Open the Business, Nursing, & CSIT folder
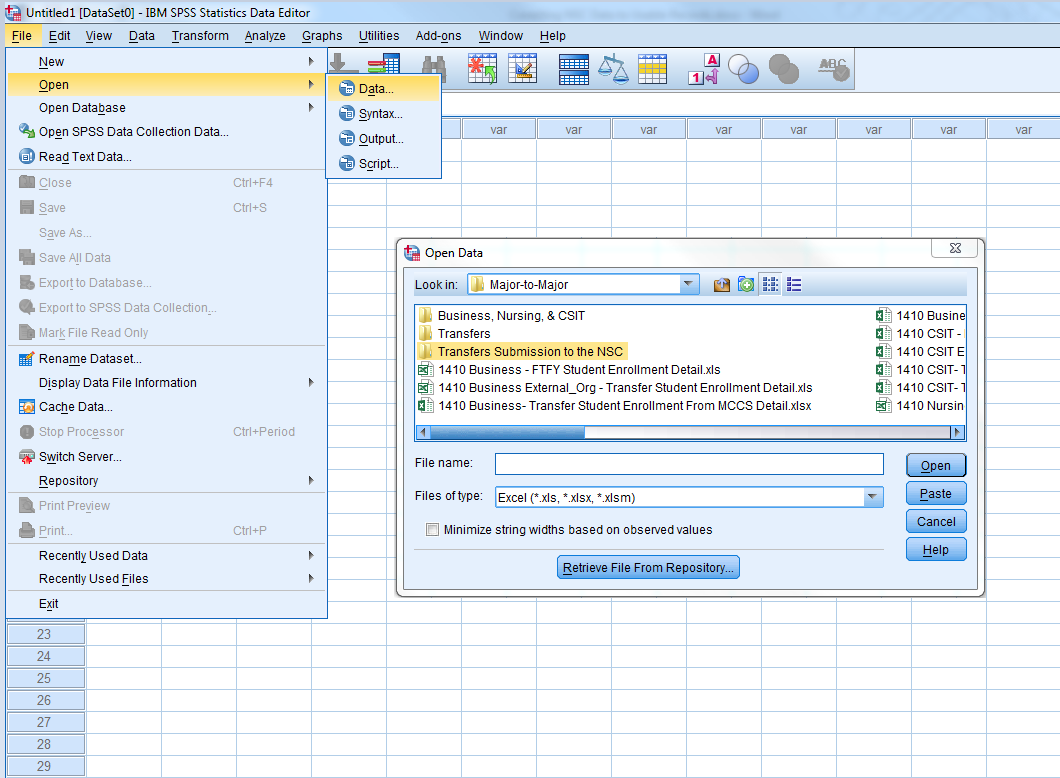 point(502,316)
